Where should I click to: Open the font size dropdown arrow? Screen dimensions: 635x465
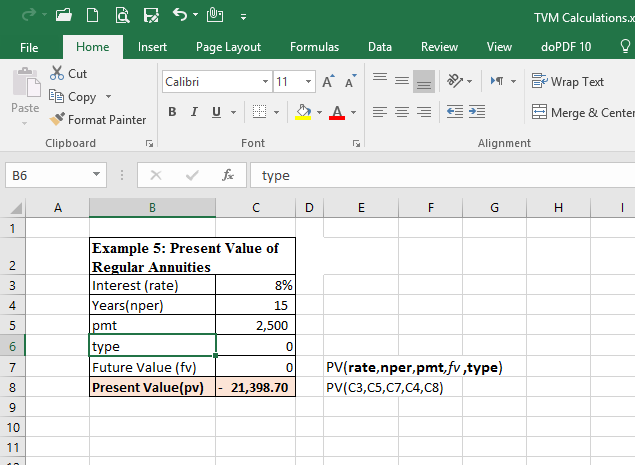pos(309,81)
